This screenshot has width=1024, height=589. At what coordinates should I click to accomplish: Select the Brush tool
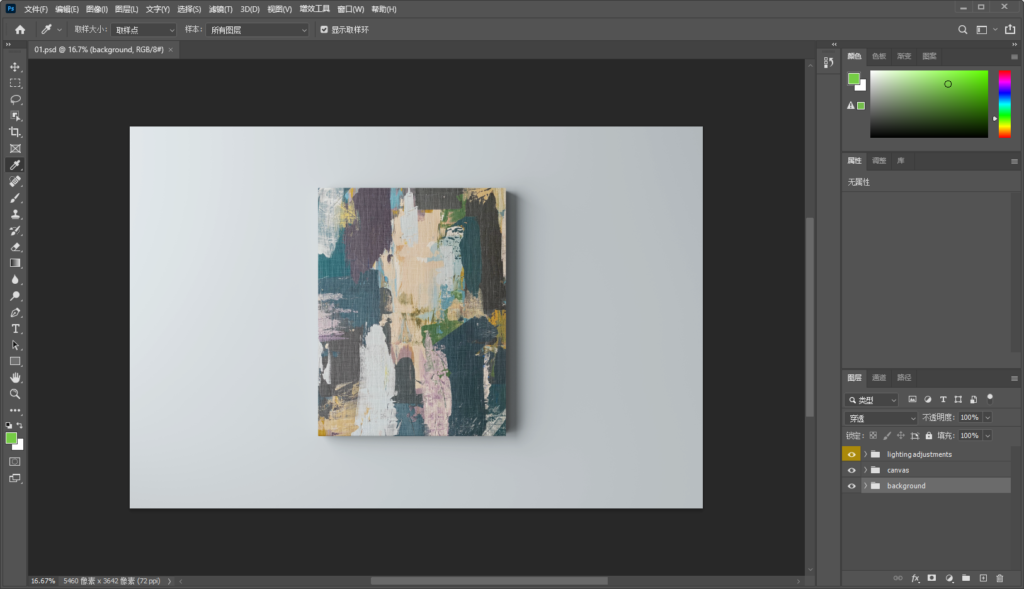[15, 198]
